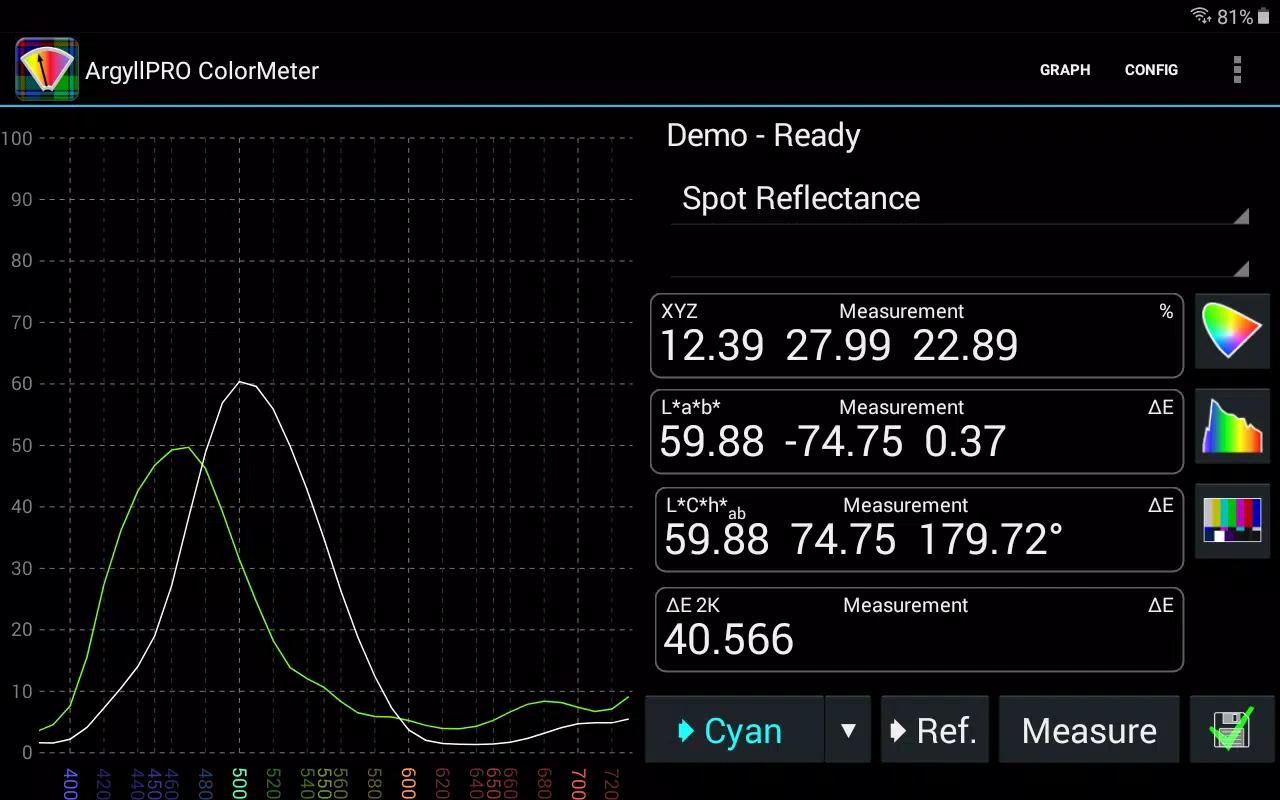Tap the 600 wavelength axis label
This screenshot has height=800, width=1280.
click(x=408, y=783)
